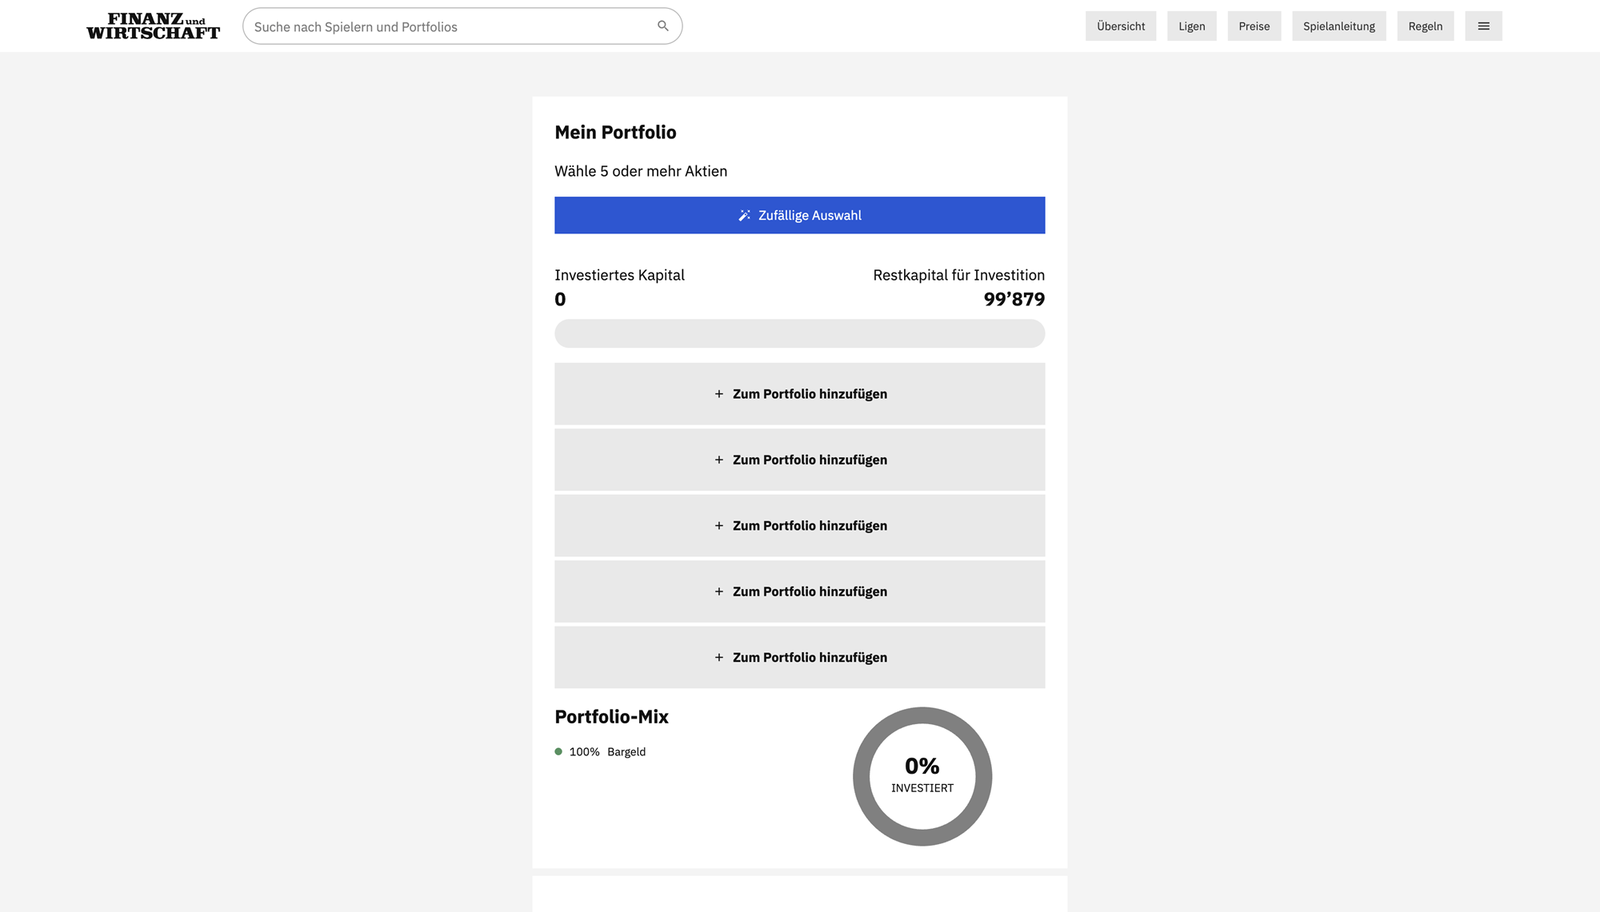Click plus icon in fourth portfolio slot

718,592
